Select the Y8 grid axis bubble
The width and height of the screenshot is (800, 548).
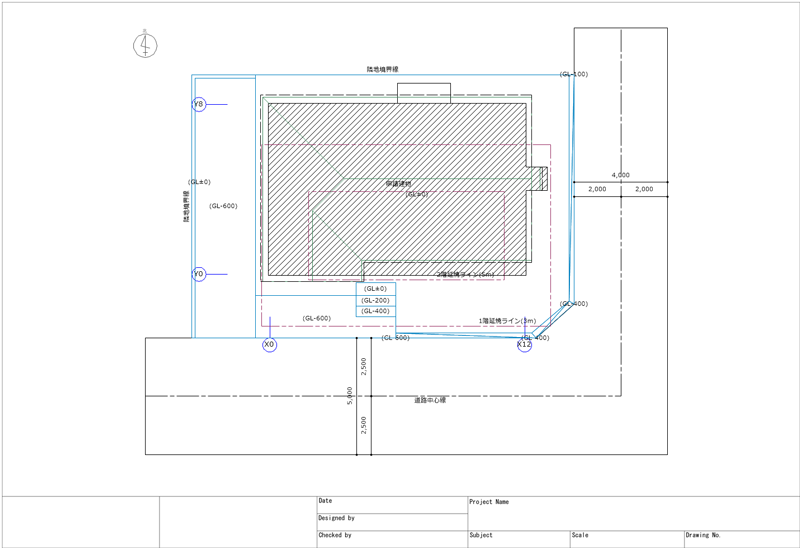tap(199, 104)
